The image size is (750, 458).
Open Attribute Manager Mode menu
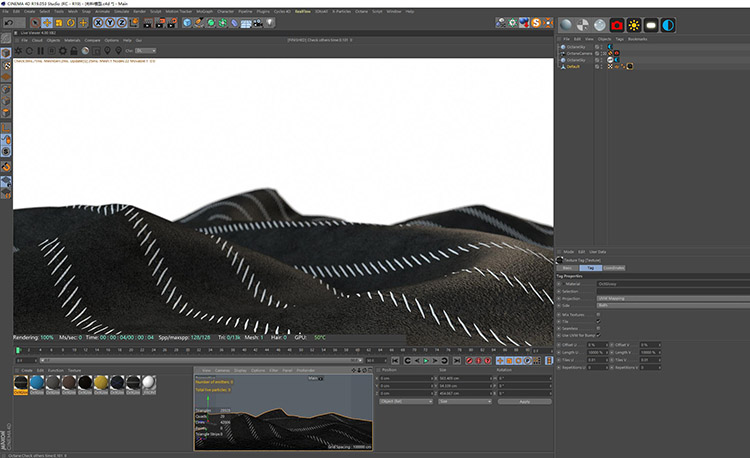[x=568, y=251]
